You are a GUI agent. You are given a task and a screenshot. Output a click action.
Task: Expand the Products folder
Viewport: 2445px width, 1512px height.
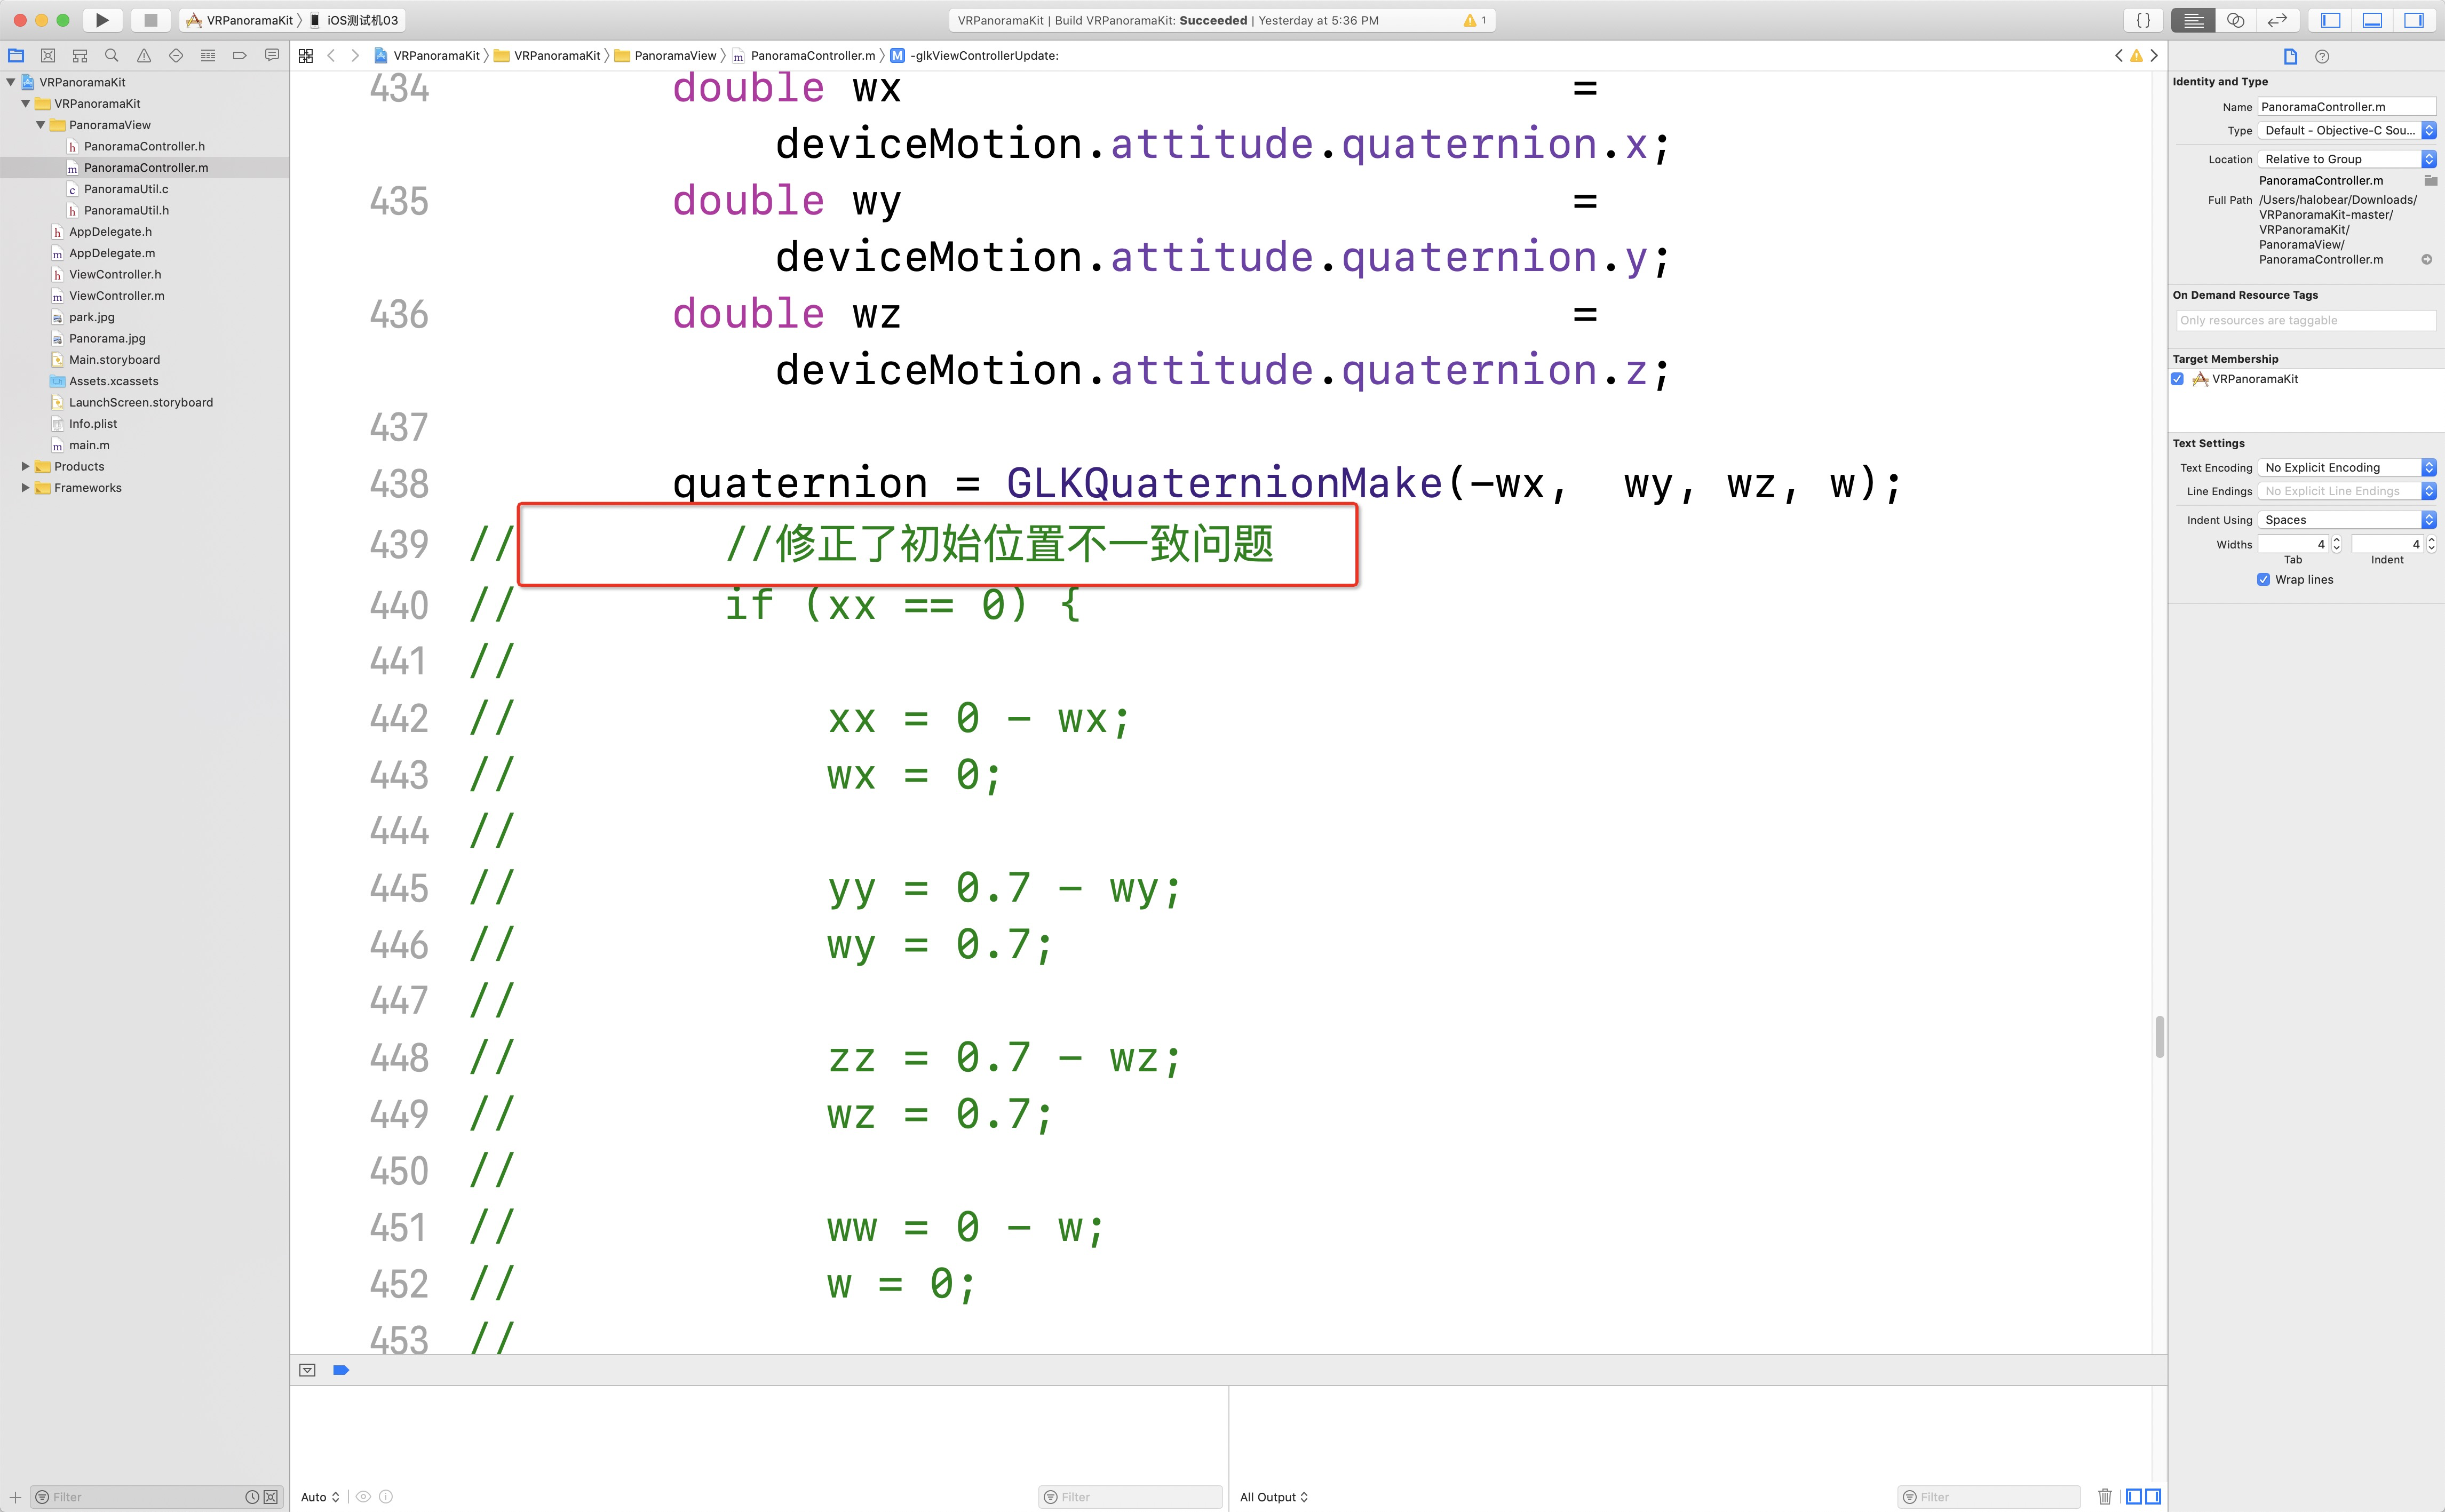(x=25, y=467)
